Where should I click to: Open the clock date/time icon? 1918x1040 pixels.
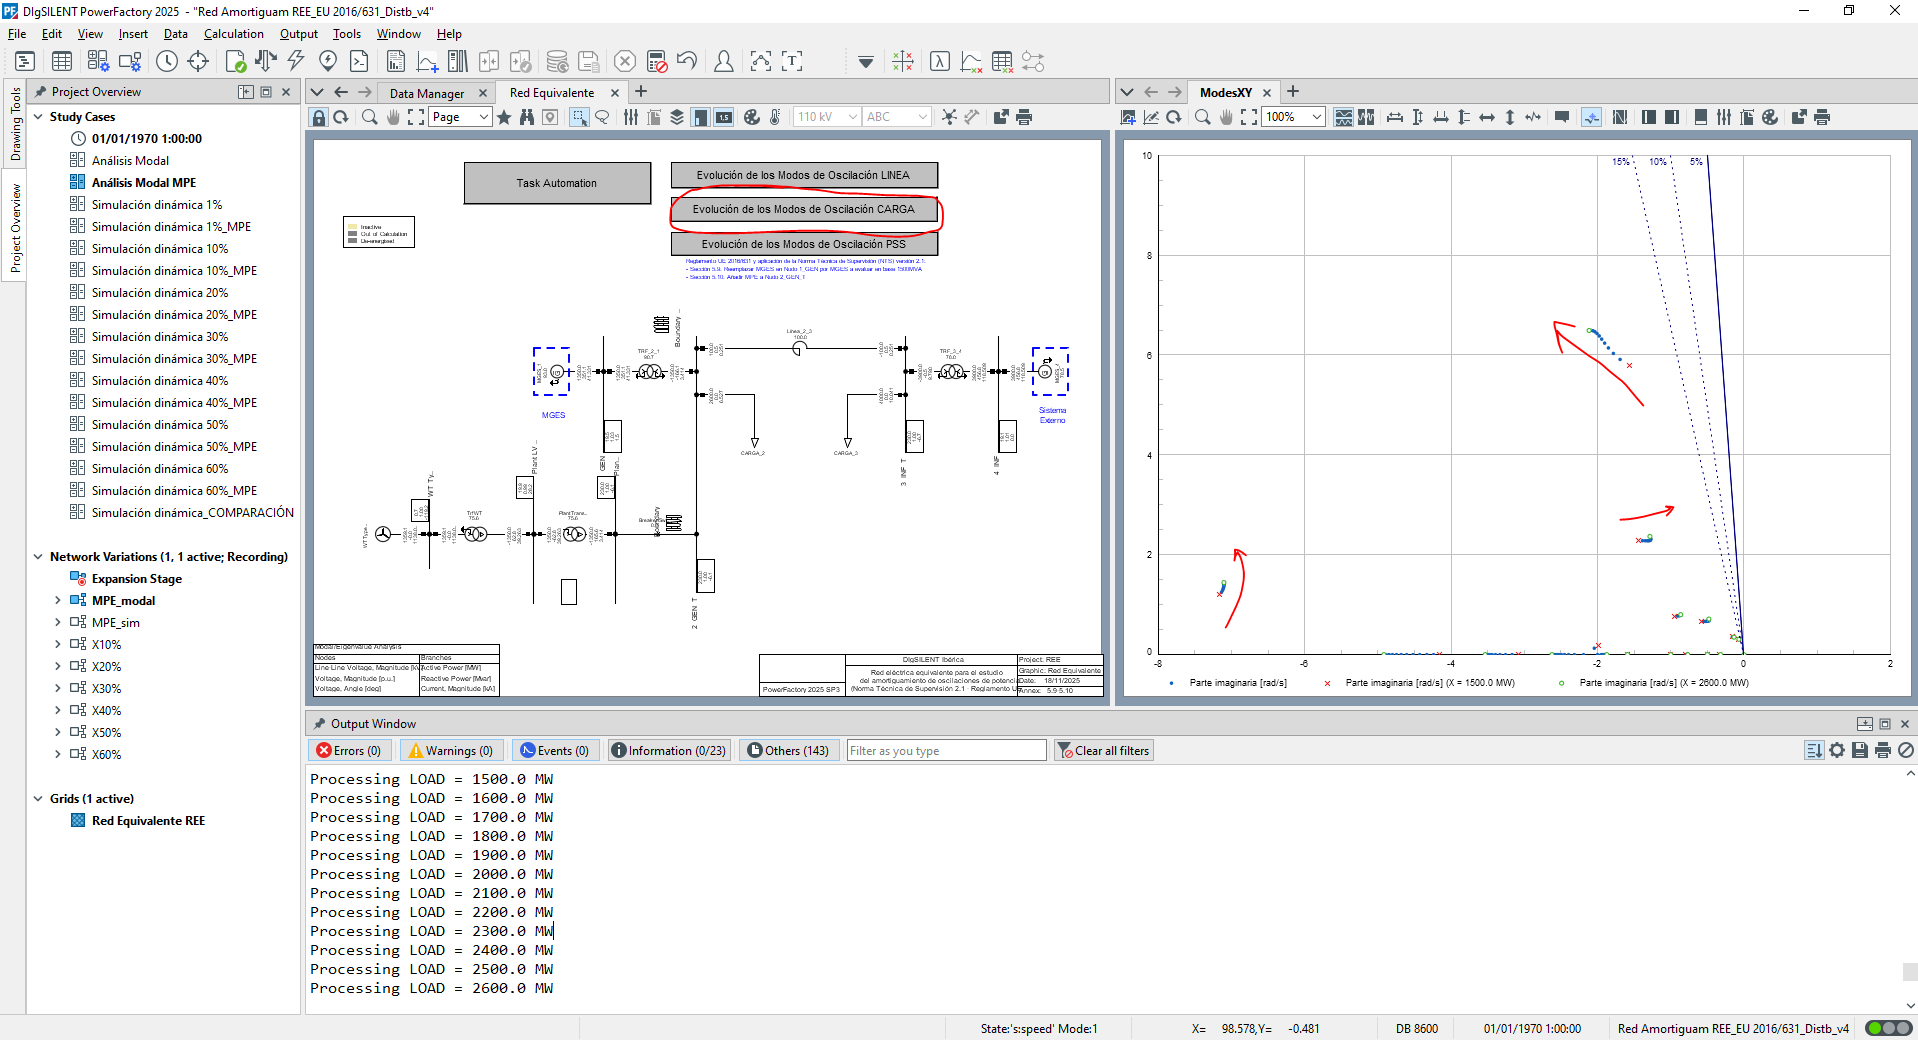tap(166, 61)
